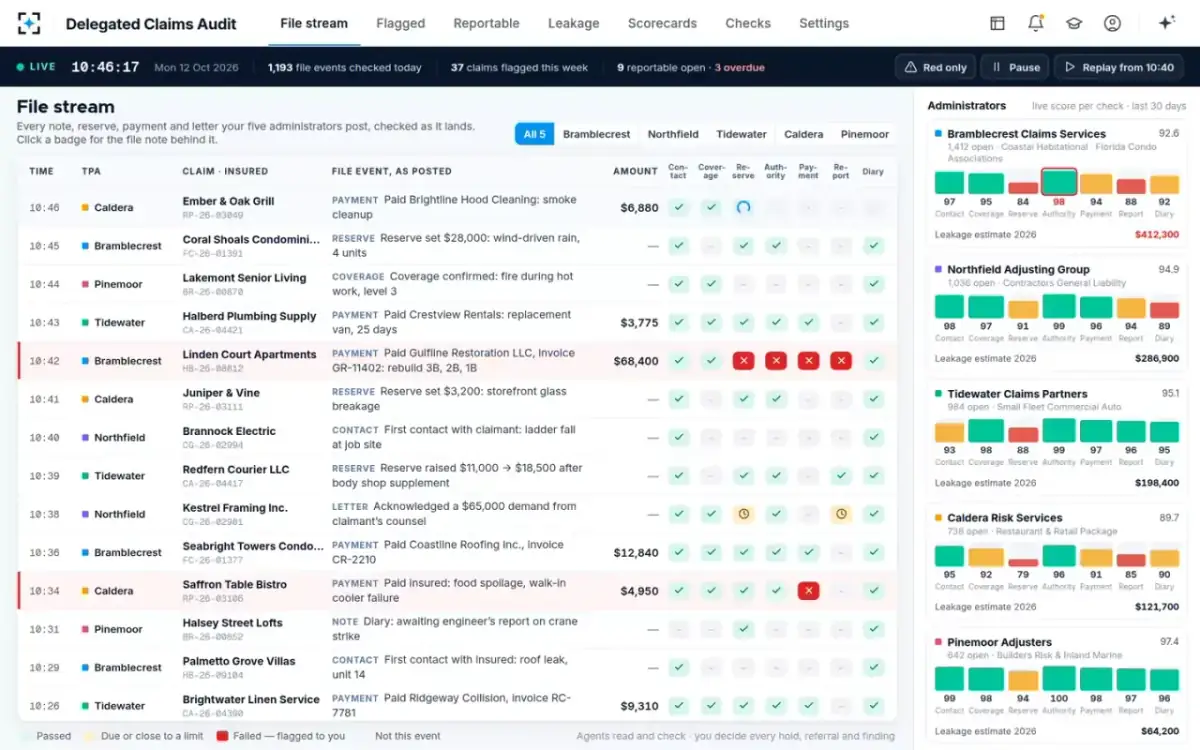Open Bramblecrest Claims Services administrator card title
This screenshot has height=750, width=1200.
[x=1026, y=134]
